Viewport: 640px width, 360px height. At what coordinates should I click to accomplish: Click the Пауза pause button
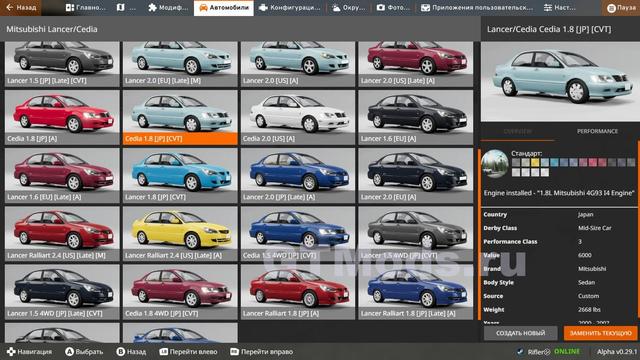pos(621,8)
